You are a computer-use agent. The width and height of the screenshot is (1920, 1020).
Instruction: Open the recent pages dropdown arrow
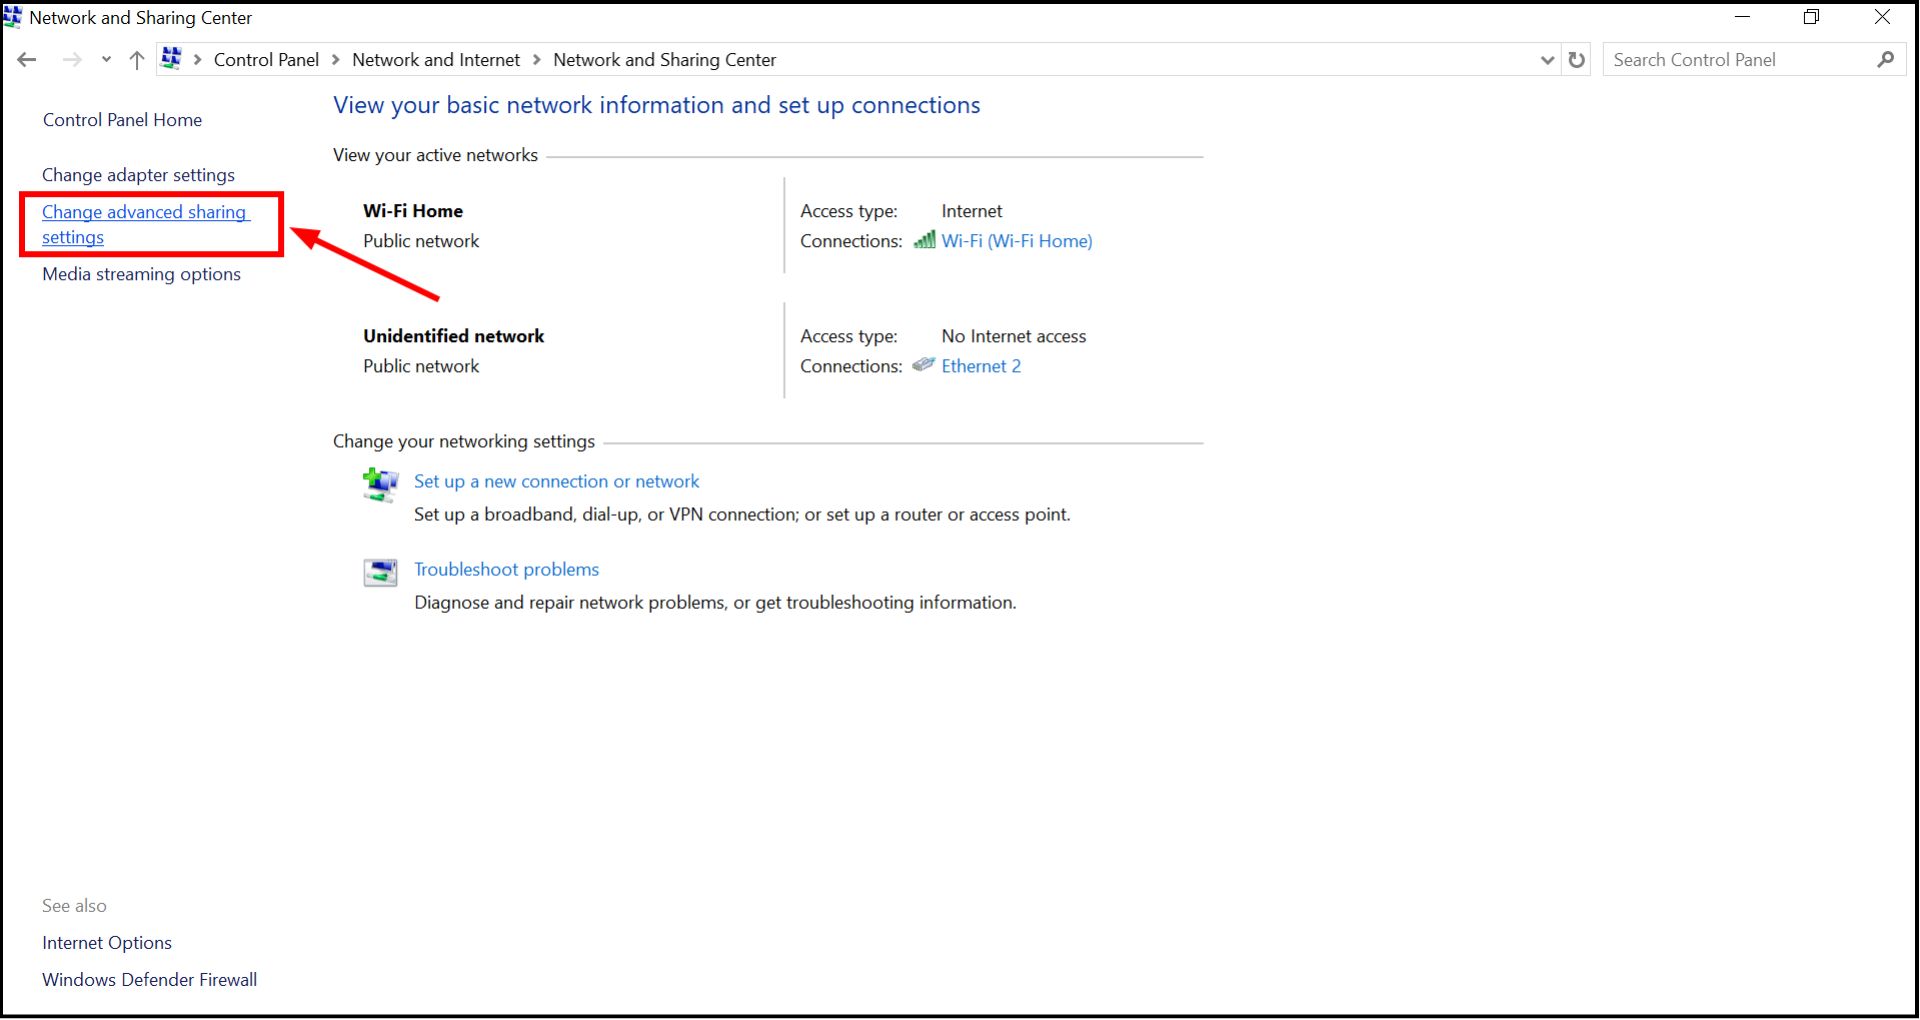[106, 59]
